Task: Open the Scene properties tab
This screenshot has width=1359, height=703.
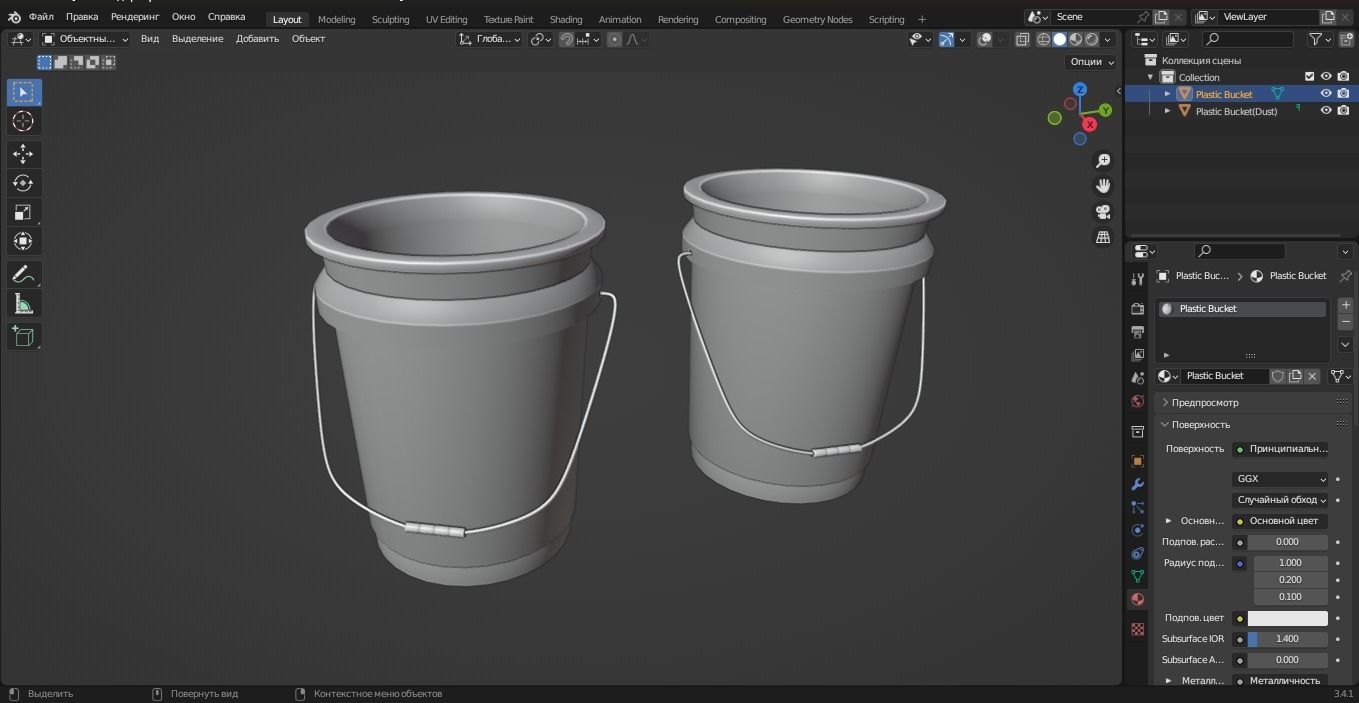Action: coord(1137,378)
